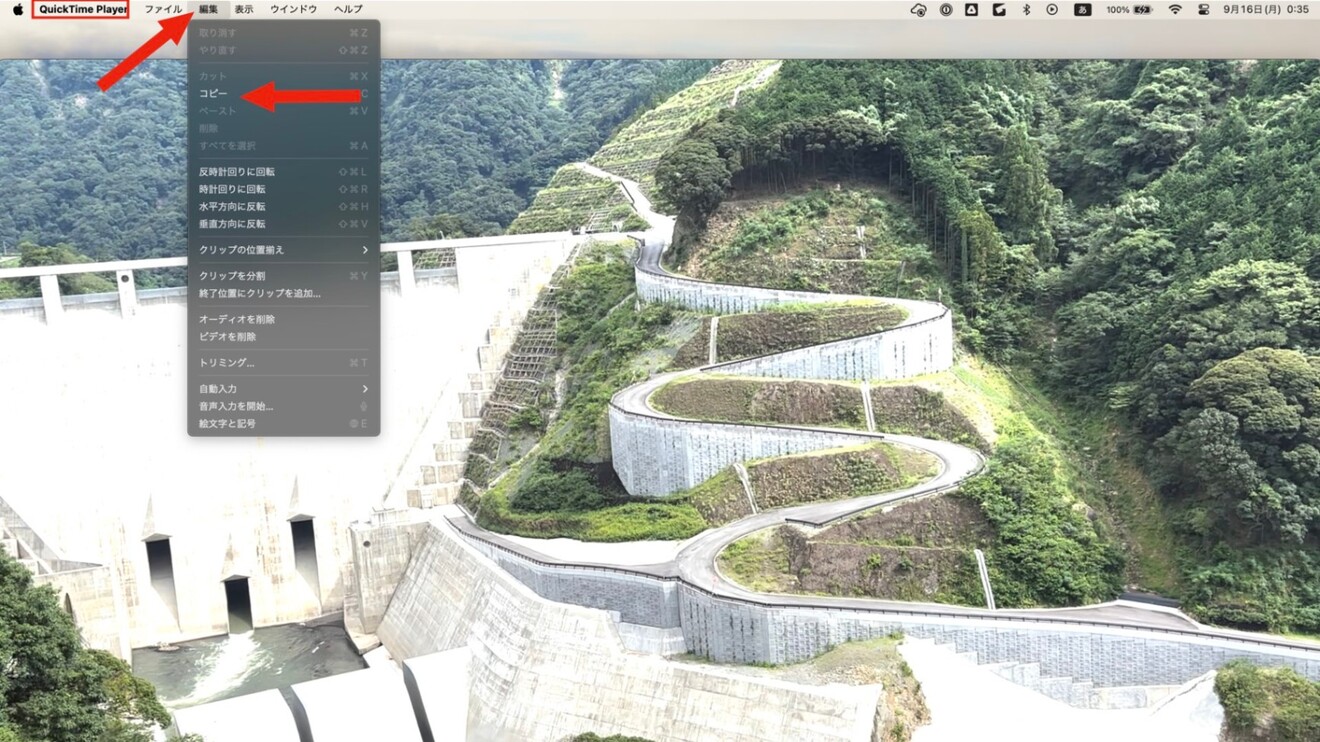The width and height of the screenshot is (1320, 742).
Task: Click the triangle drive icon in menu bar
Action: coord(972,10)
